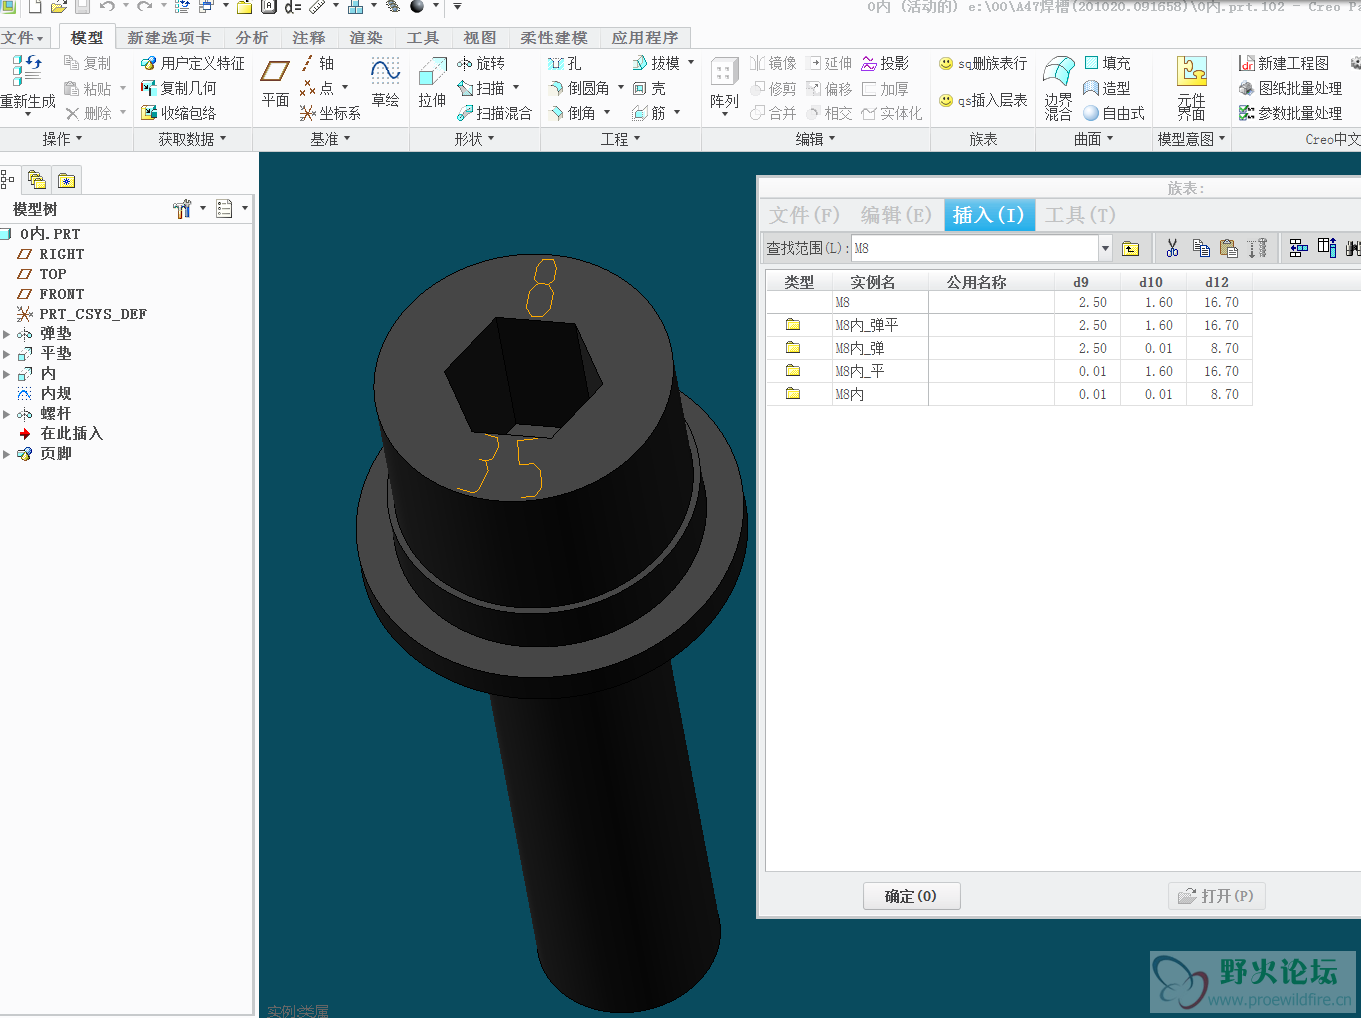
Task: Click the 打开(P) button
Action: click(1216, 896)
